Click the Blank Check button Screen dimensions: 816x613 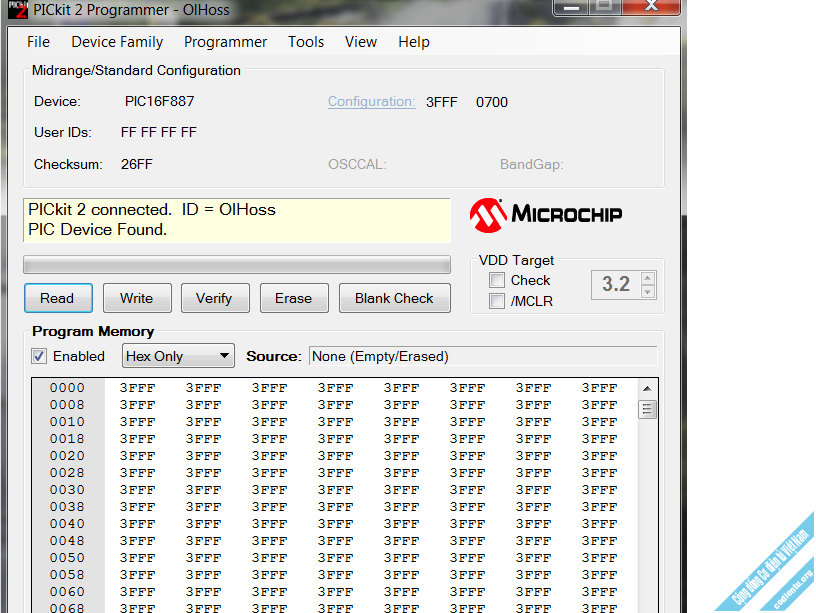(x=394, y=298)
